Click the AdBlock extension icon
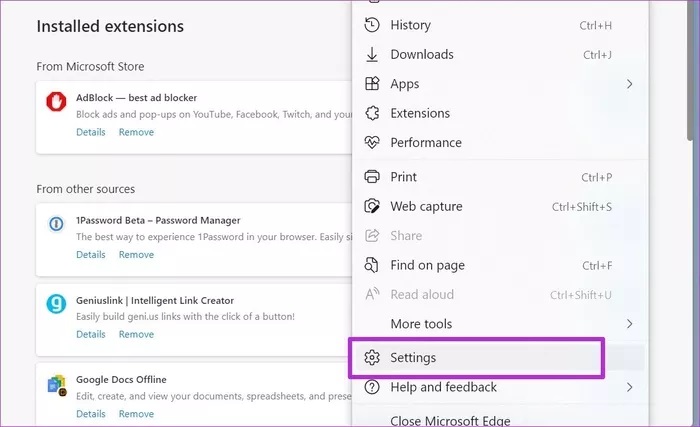700x427 pixels. [x=56, y=102]
